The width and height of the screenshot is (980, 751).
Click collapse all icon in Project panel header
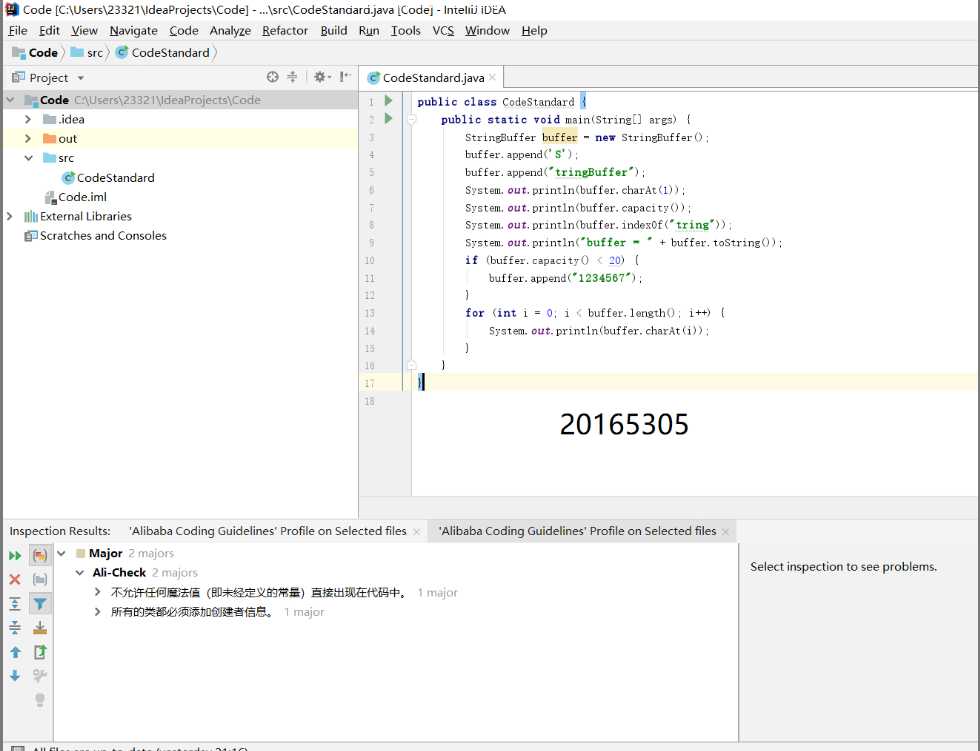pyautogui.click(x=292, y=77)
